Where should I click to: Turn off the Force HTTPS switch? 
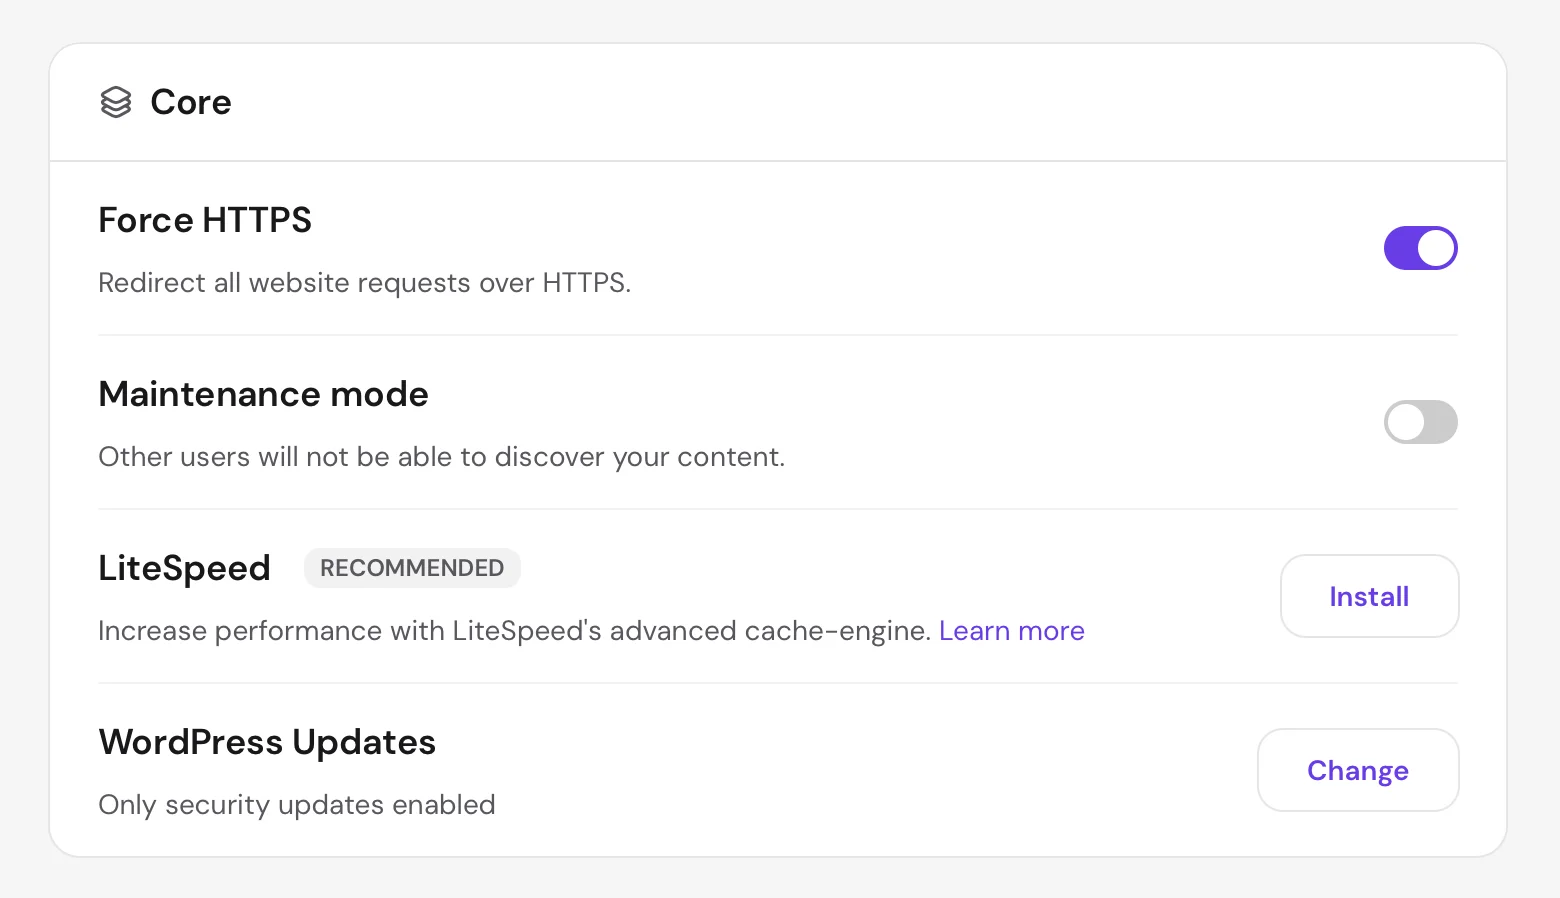(1420, 248)
